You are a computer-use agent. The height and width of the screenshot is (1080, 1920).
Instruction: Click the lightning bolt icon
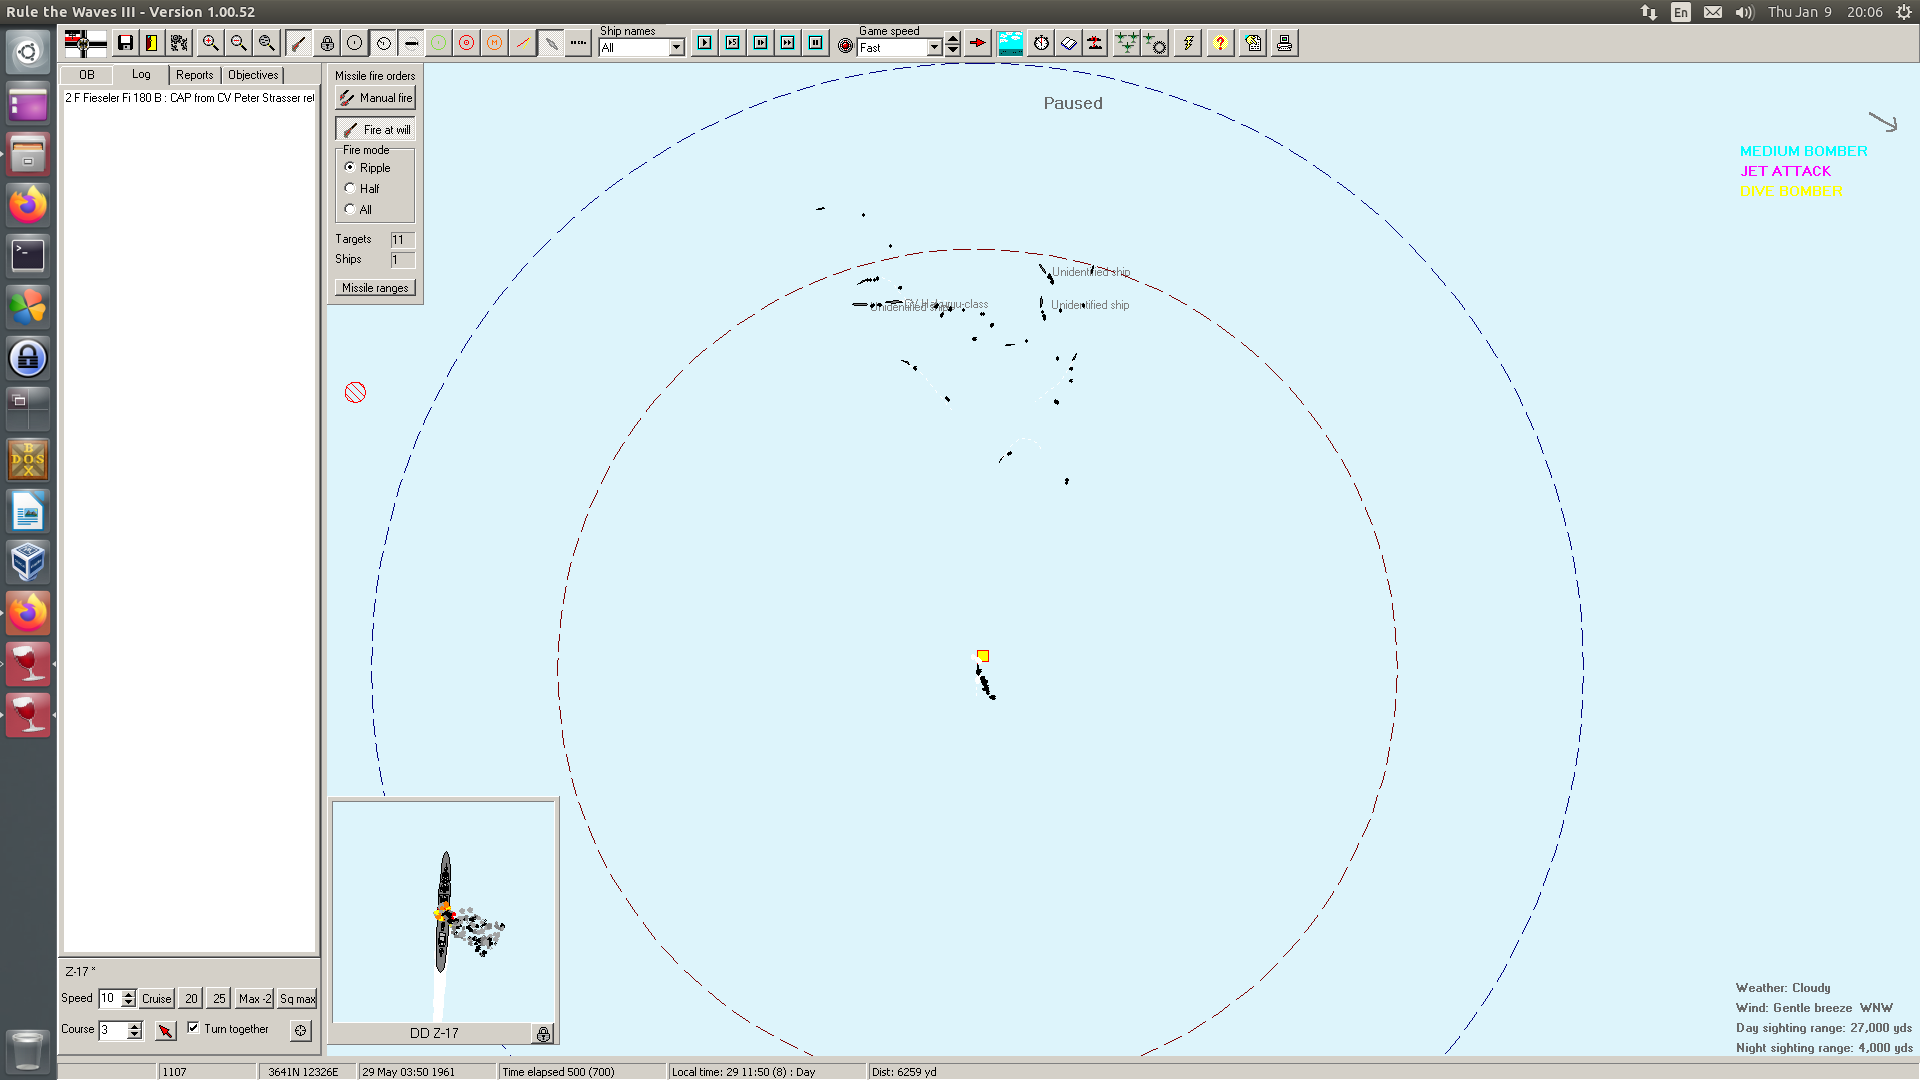(1188, 43)
